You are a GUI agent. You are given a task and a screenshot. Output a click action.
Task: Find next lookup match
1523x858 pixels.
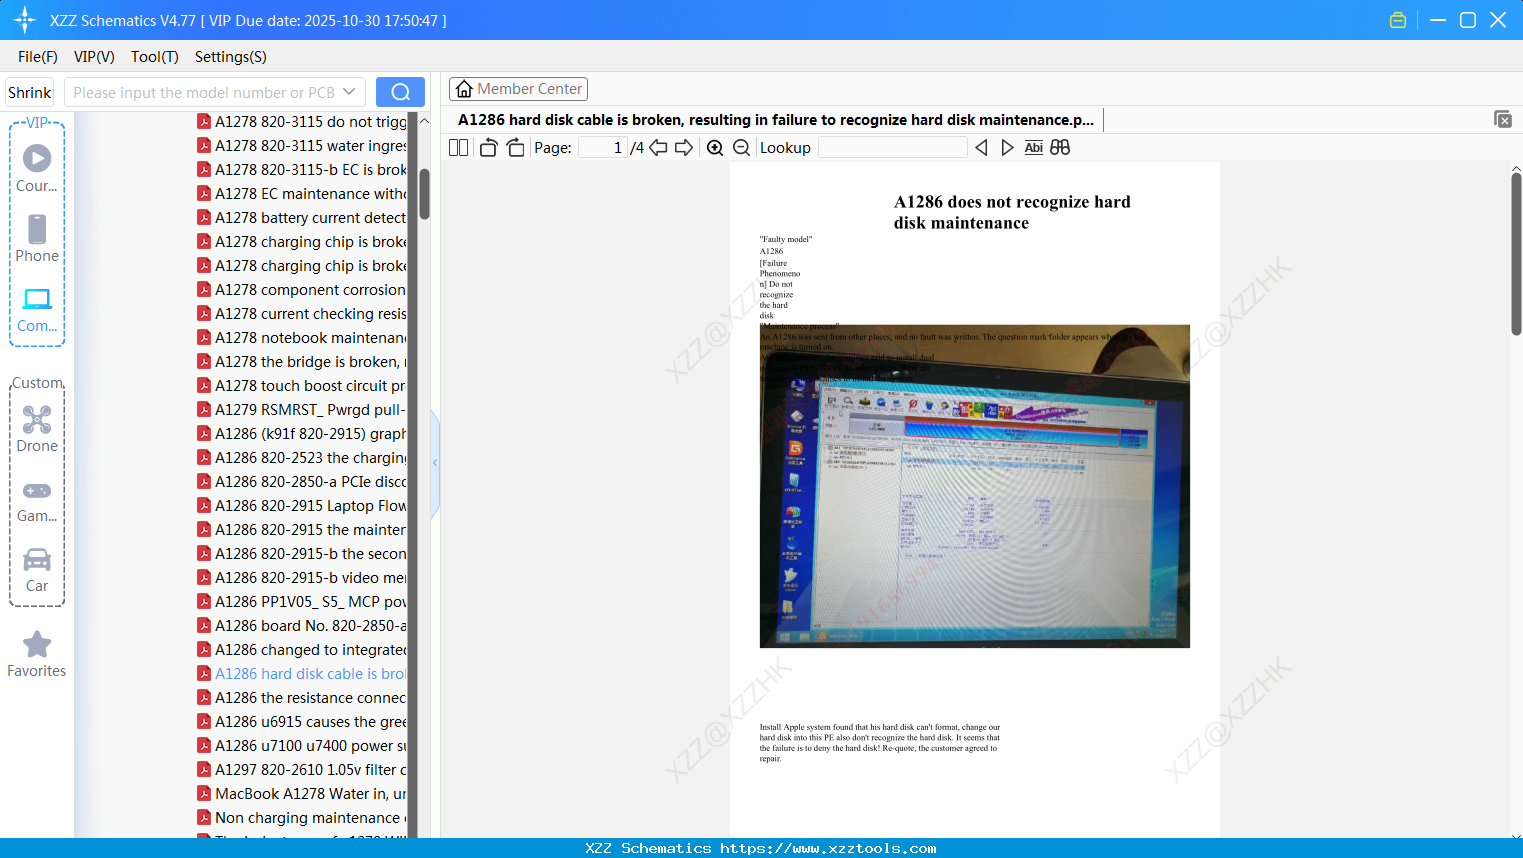coord(1007,147)
